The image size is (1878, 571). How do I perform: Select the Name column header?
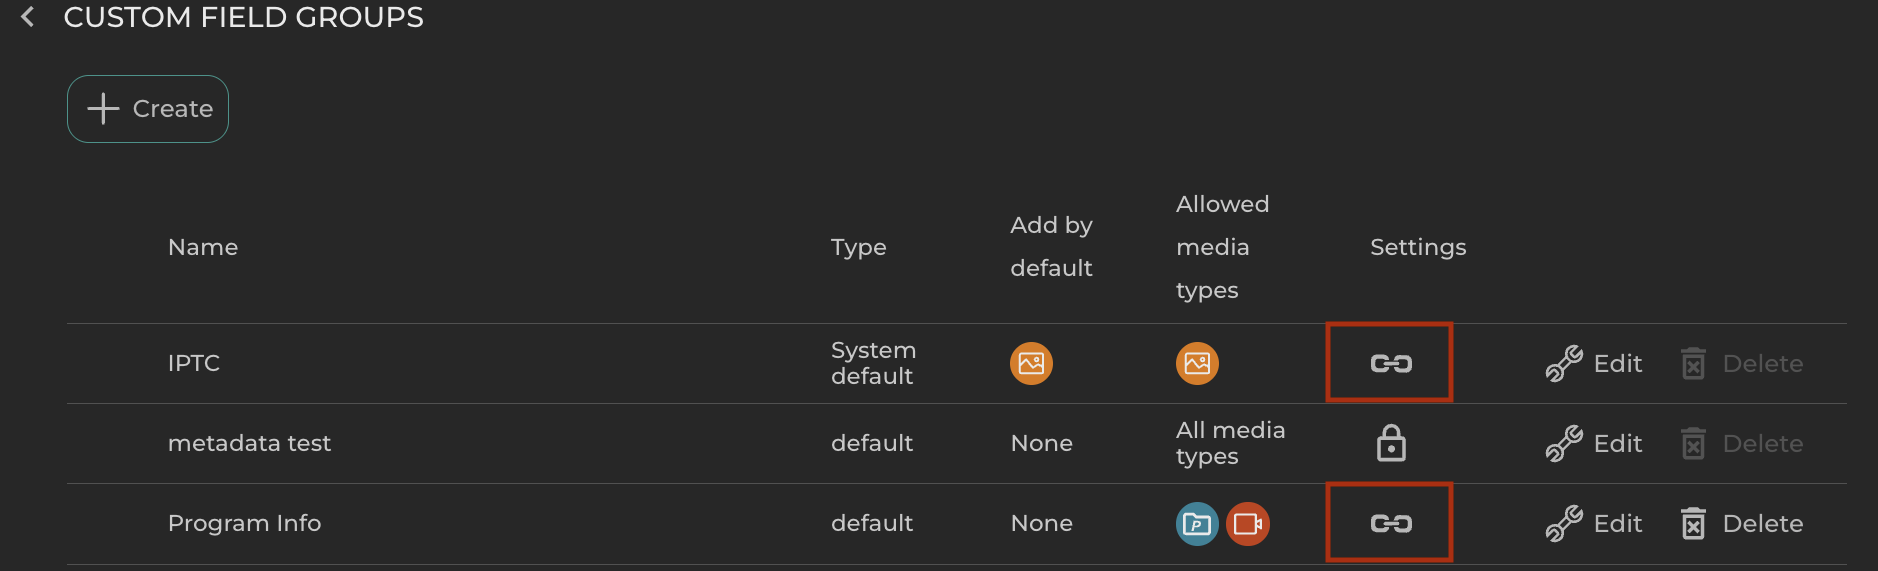(x=203, y=247)
